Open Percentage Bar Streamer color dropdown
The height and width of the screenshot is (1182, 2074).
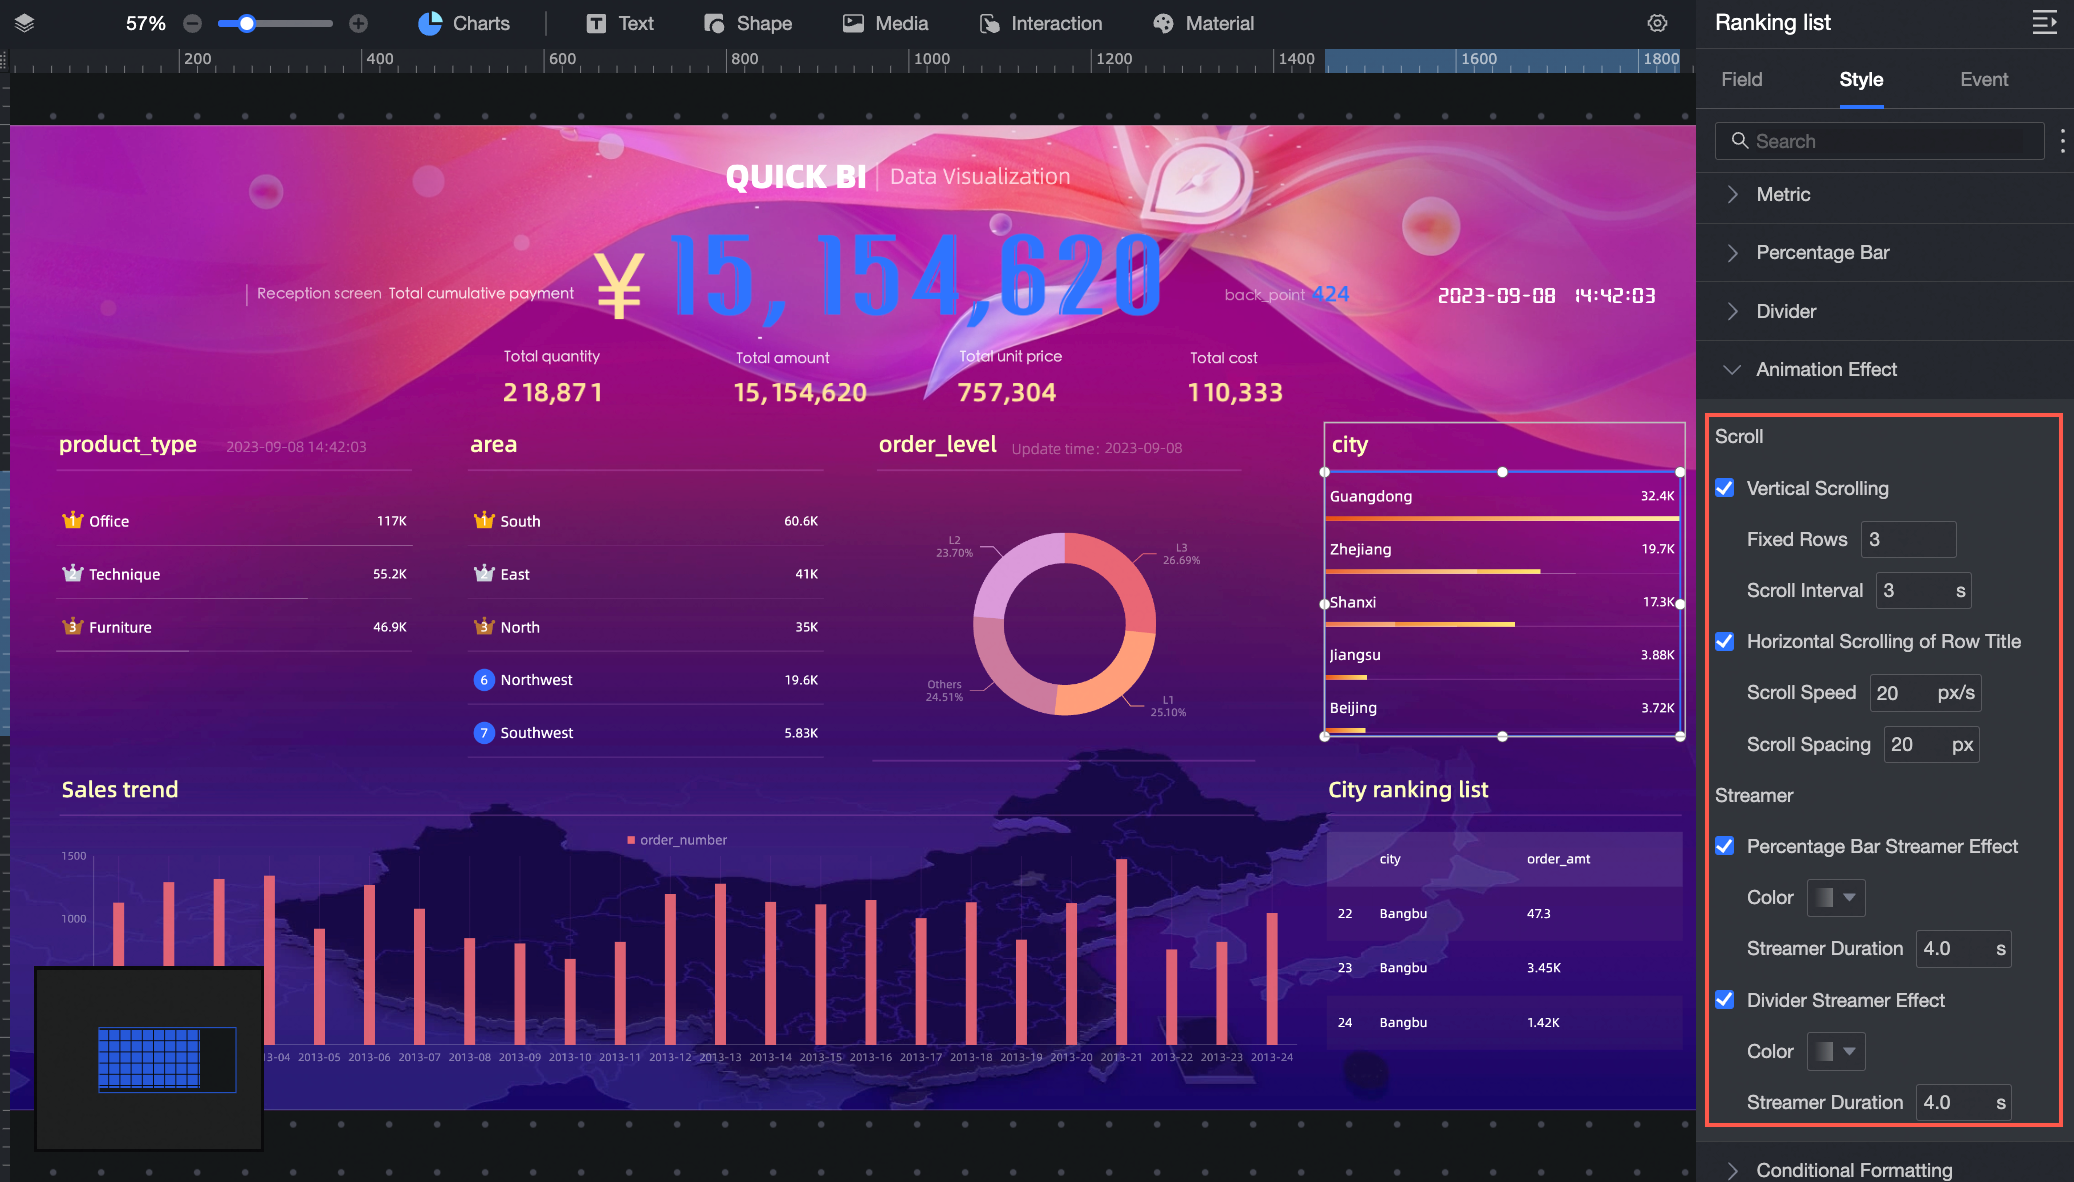point(1835,898)
